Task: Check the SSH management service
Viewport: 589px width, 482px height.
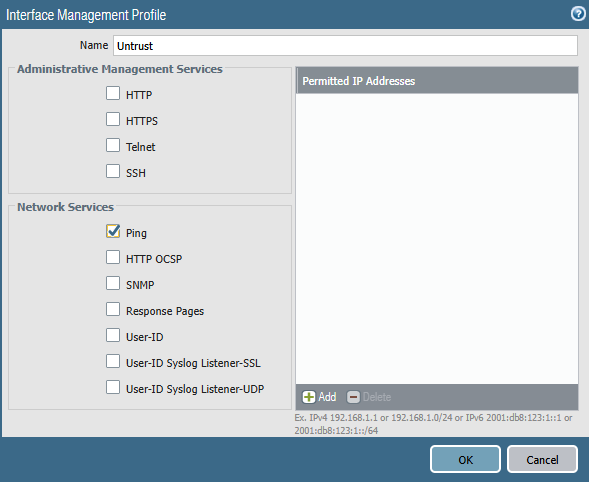Action: (113, 171)
